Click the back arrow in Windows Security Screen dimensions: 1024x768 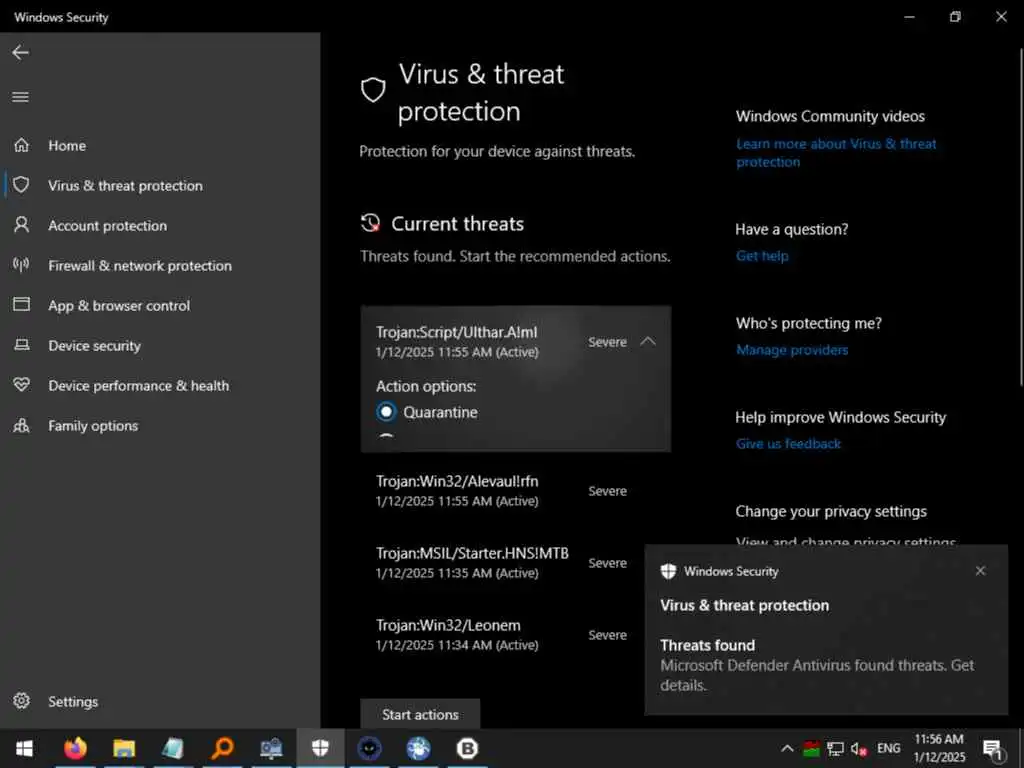pos(20,52)
